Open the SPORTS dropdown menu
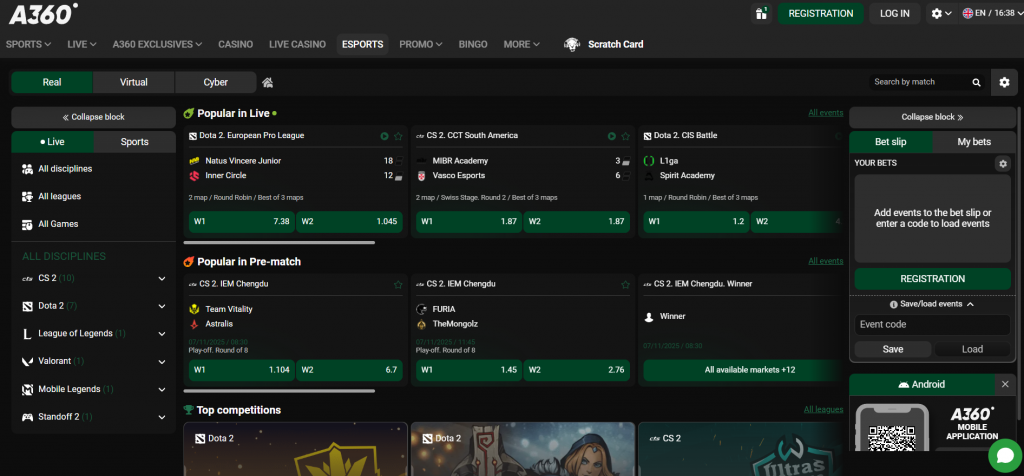Screen dimensions: 1024x476 tap(28, 44)
